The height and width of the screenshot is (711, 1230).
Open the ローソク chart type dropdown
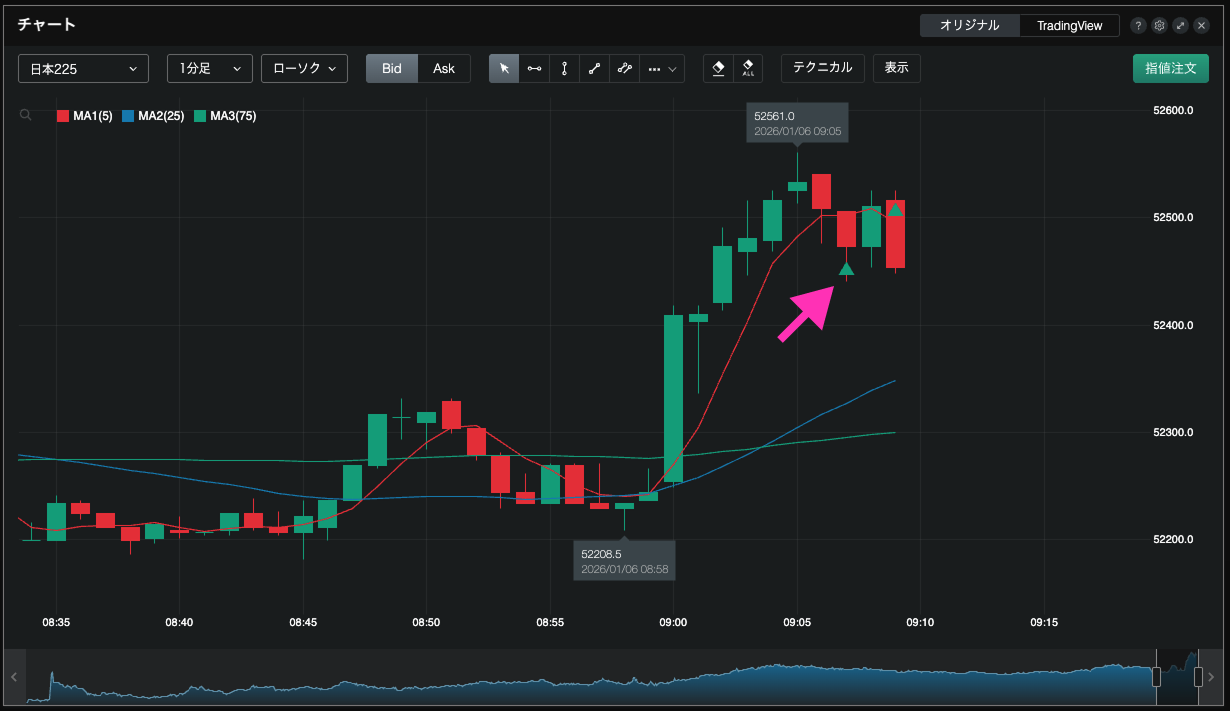(304, 69)
